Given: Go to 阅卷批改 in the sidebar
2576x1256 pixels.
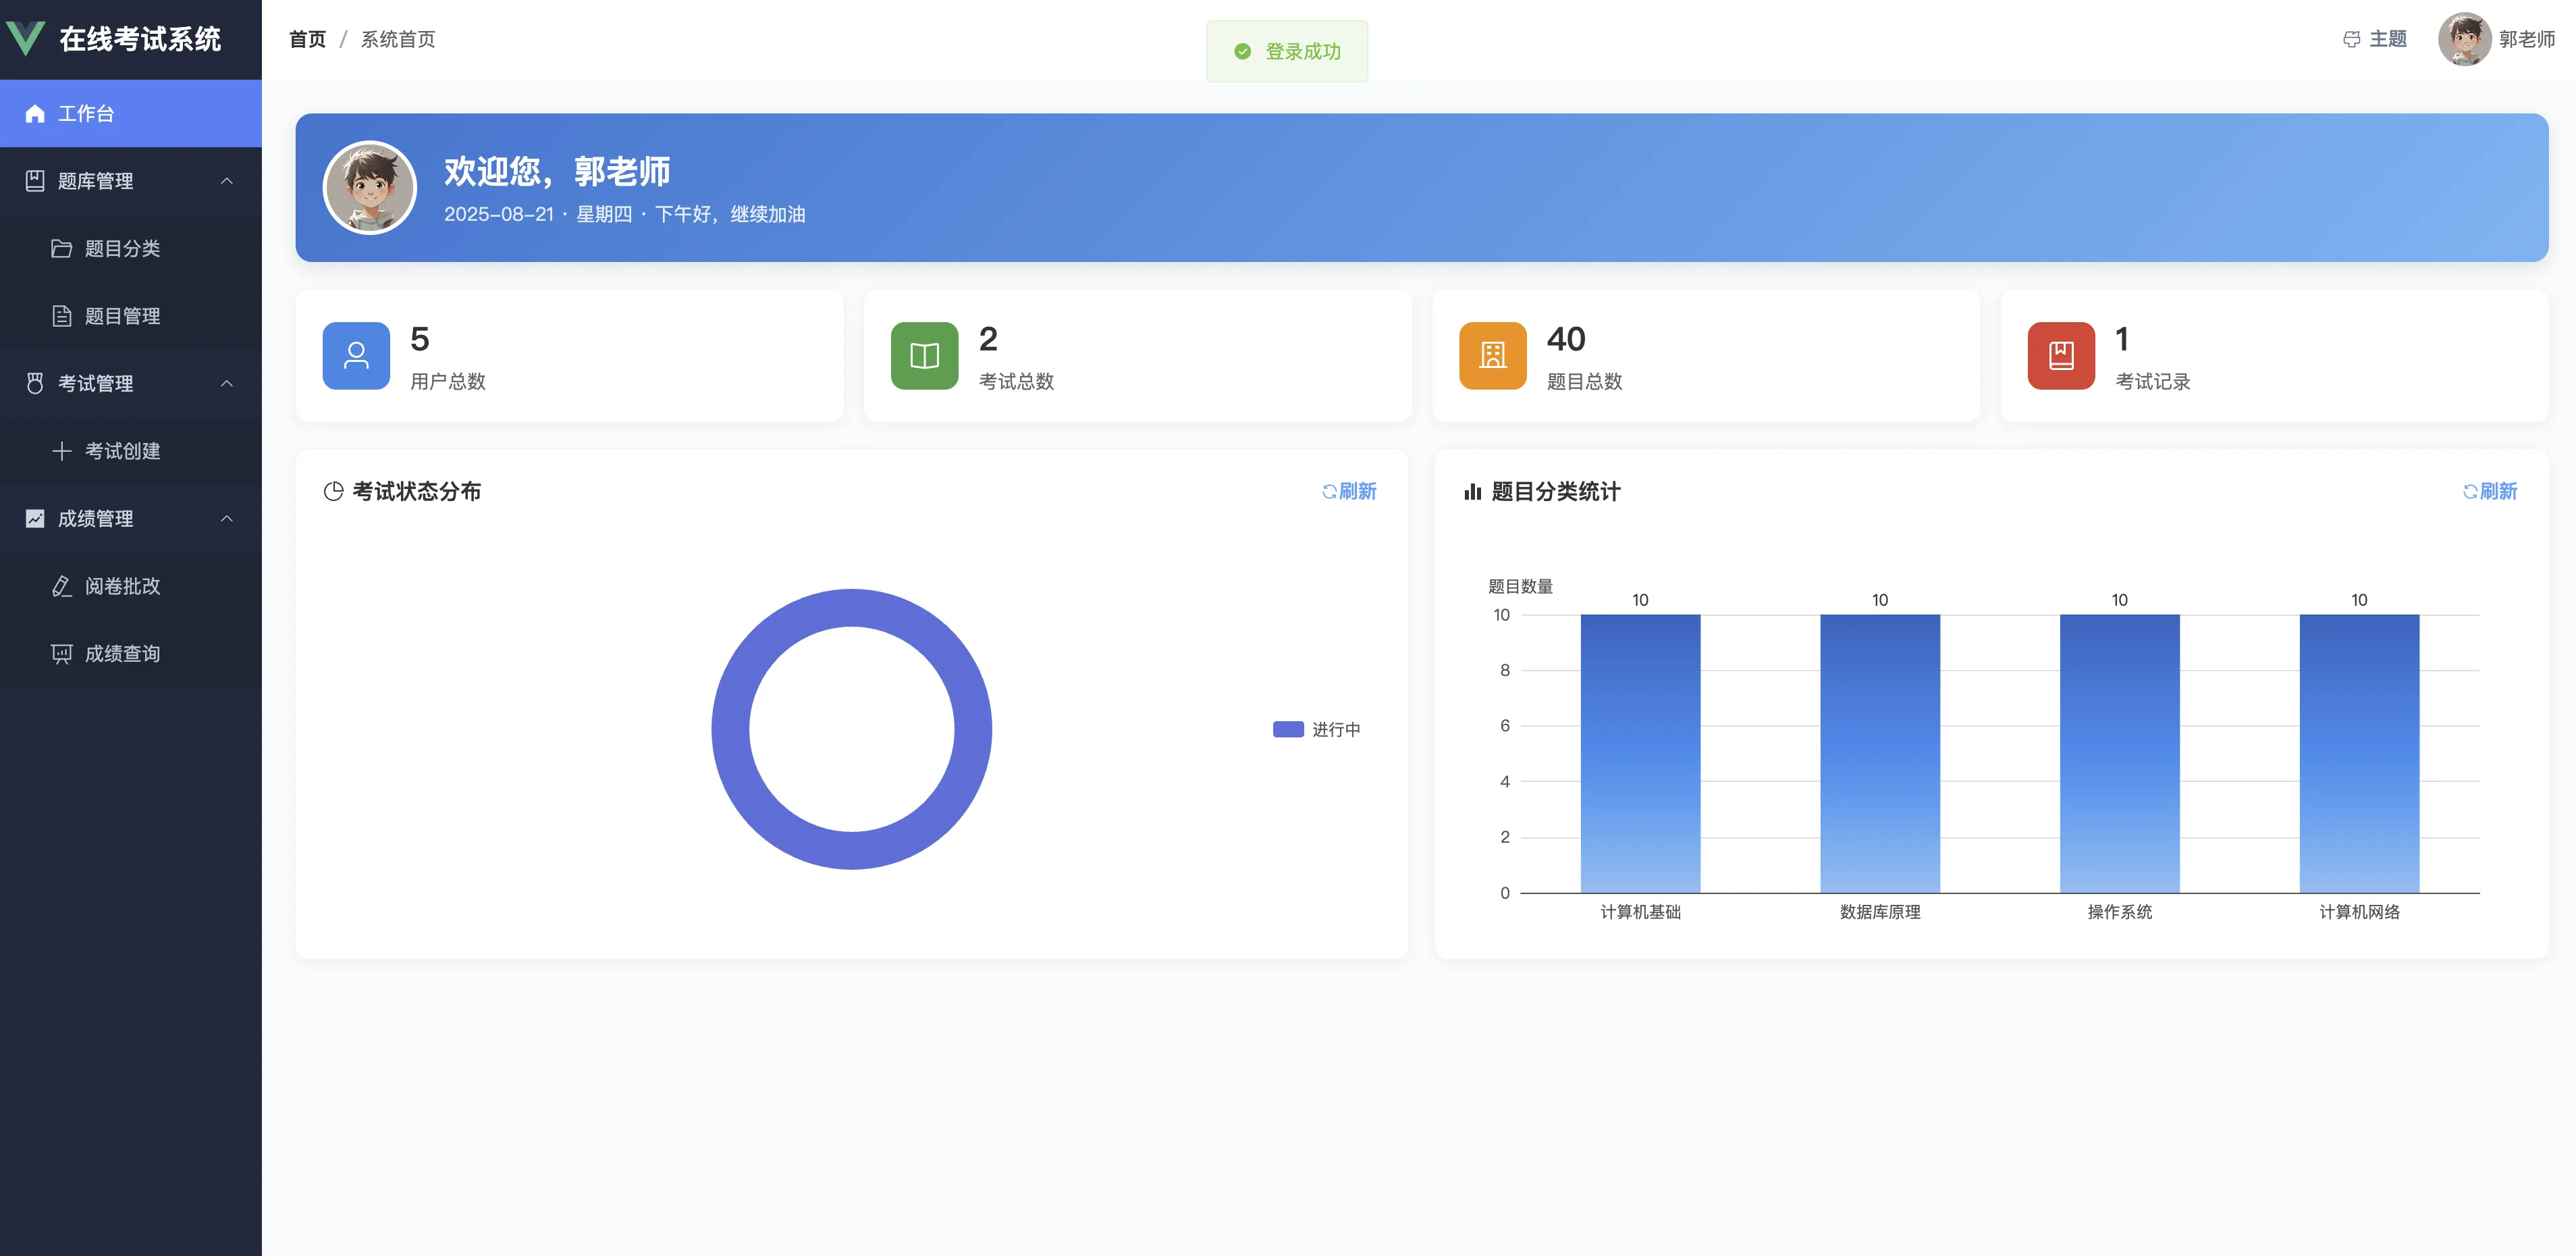Looking at the screenshot, I should (122, 586).
